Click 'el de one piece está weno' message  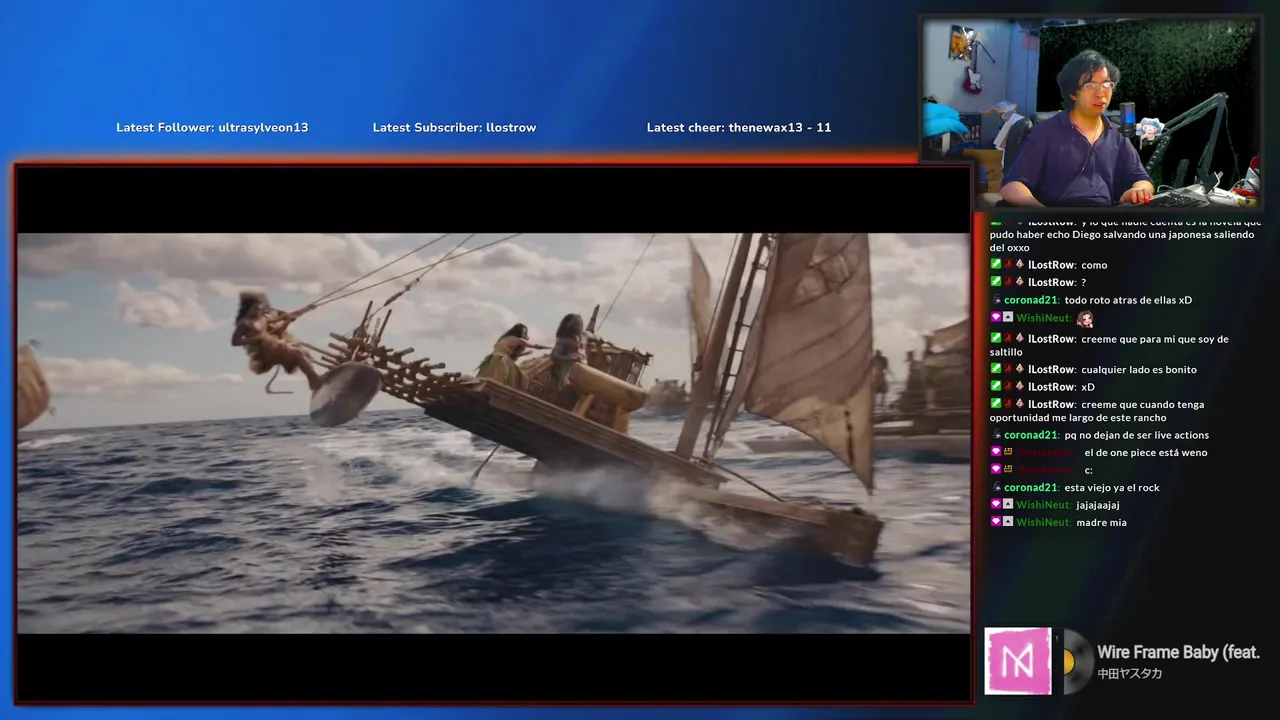[1099, 453]
